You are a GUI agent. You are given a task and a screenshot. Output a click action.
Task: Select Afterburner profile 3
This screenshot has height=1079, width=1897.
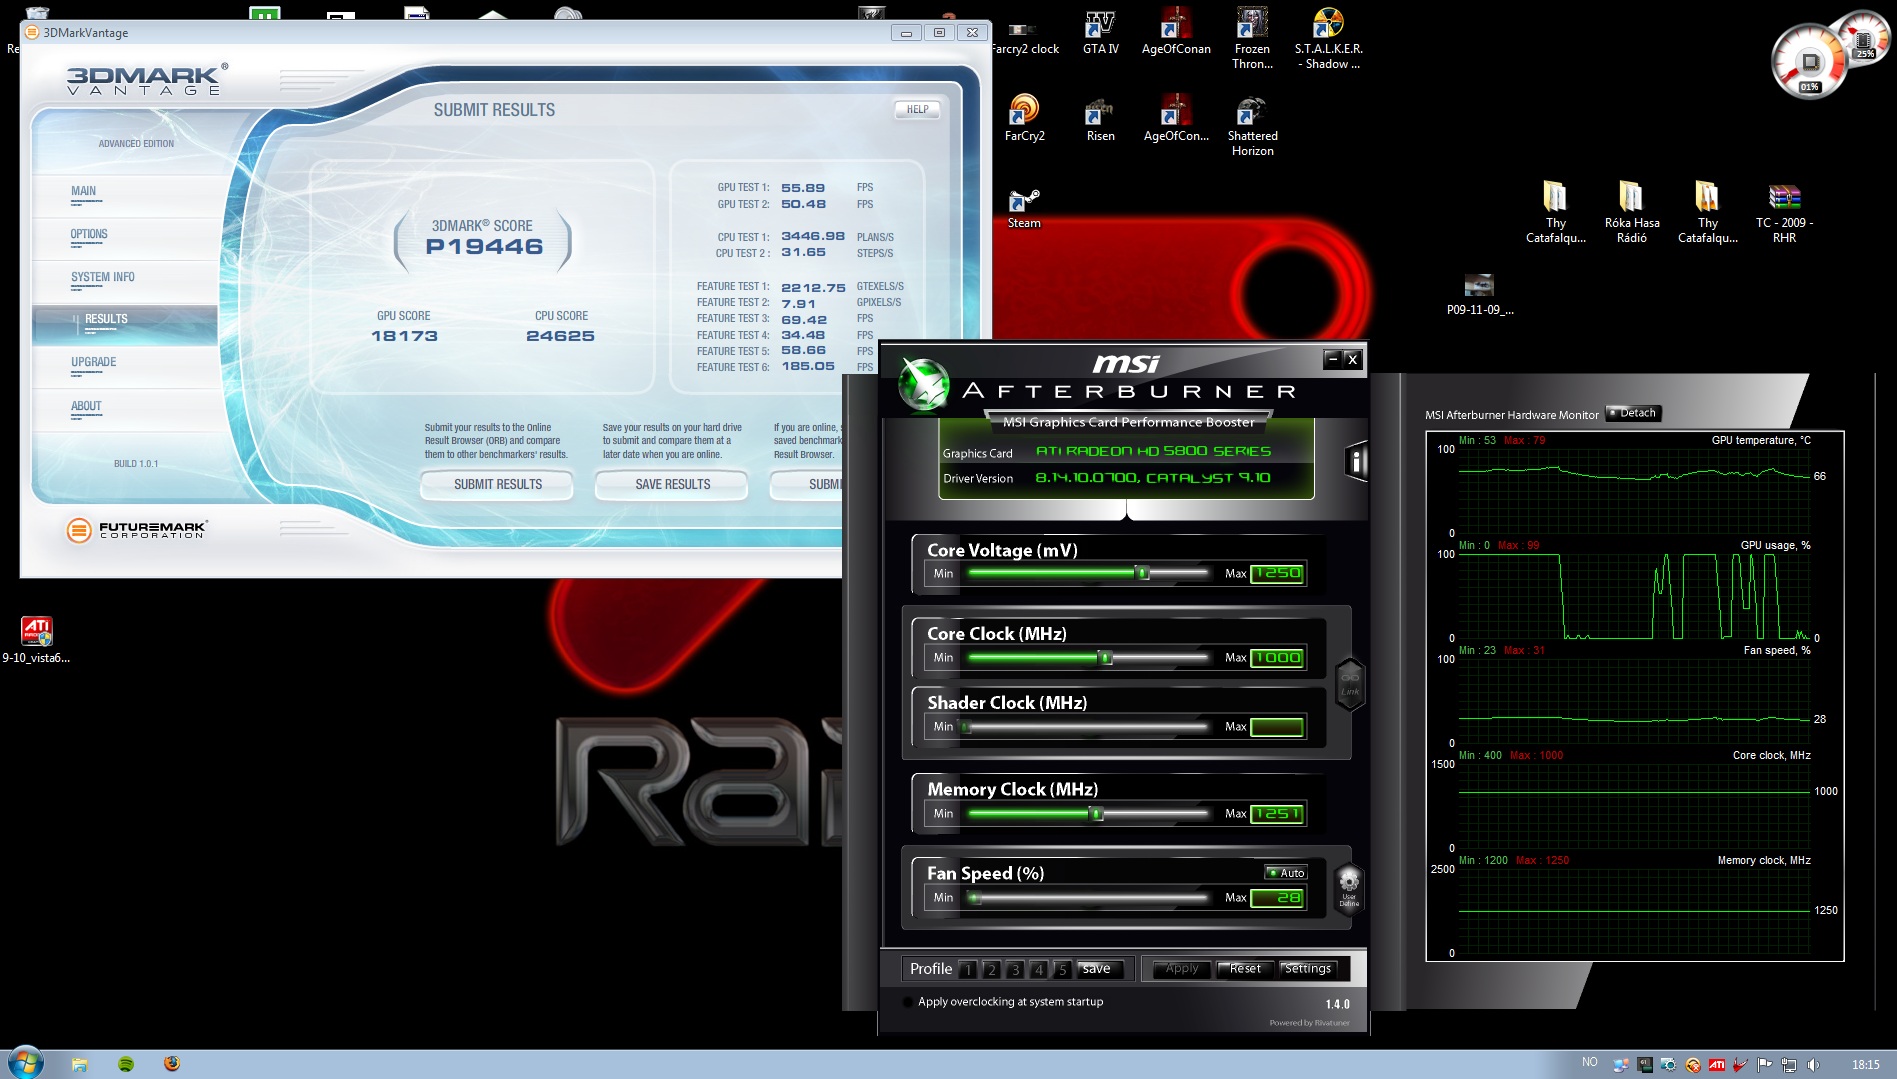coord(1015,970)
